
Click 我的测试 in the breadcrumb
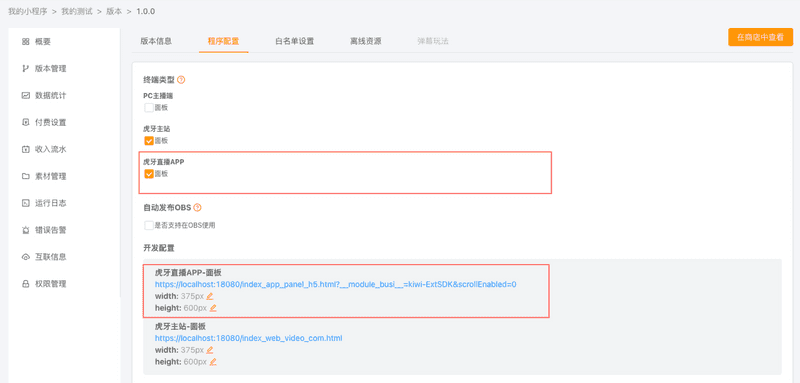[x=77, y=11]
